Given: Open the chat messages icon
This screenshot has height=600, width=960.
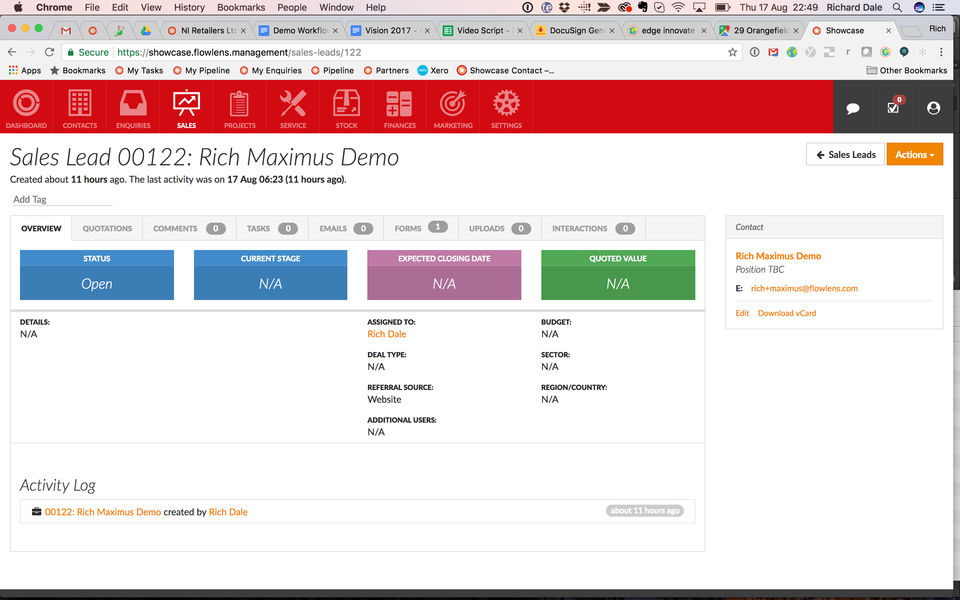Looking at the screenshot, I should coord(852,108).
